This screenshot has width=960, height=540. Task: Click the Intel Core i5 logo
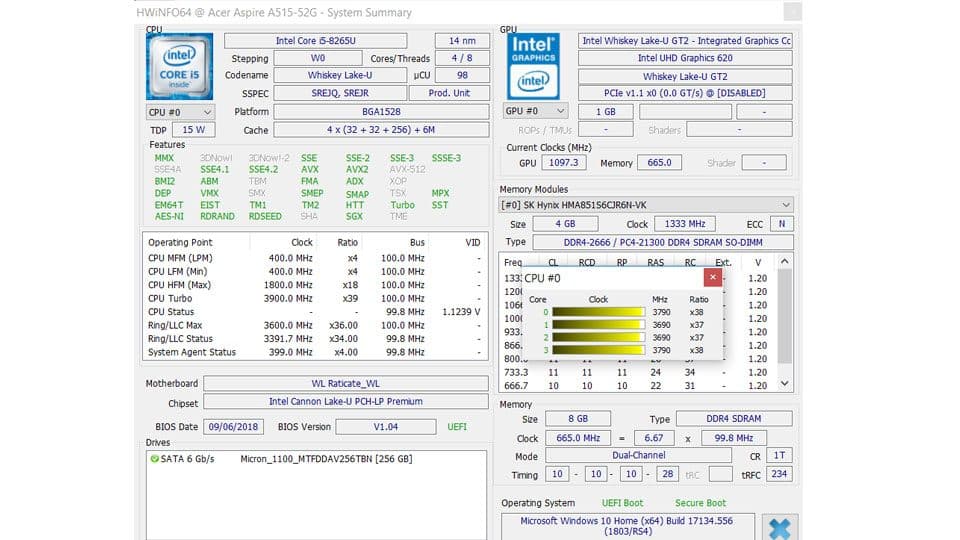(180, 66)
